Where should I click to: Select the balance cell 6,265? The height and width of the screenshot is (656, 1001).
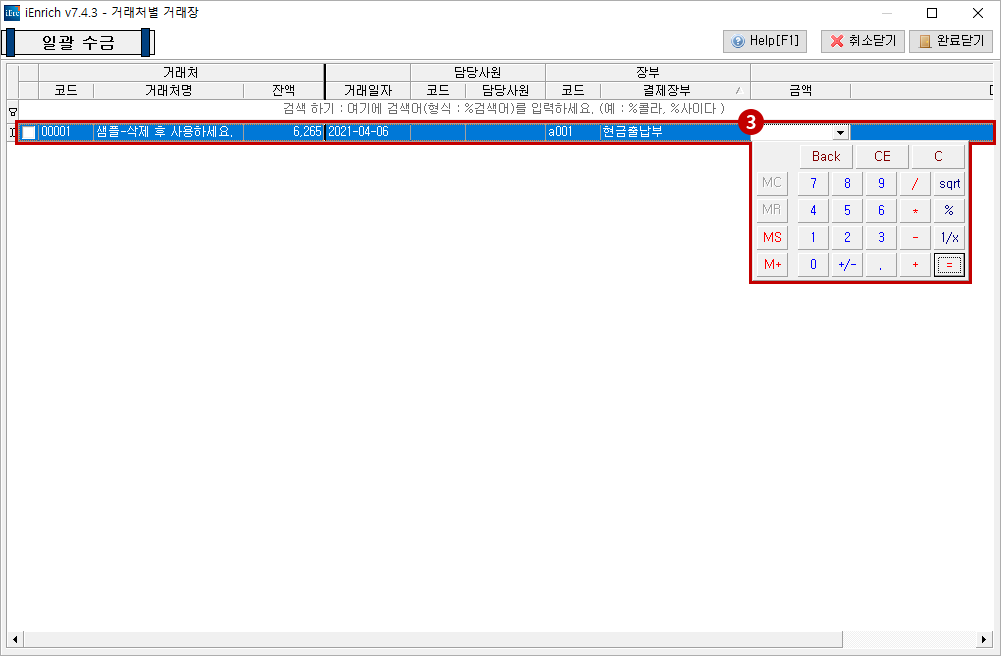(283, 132)
